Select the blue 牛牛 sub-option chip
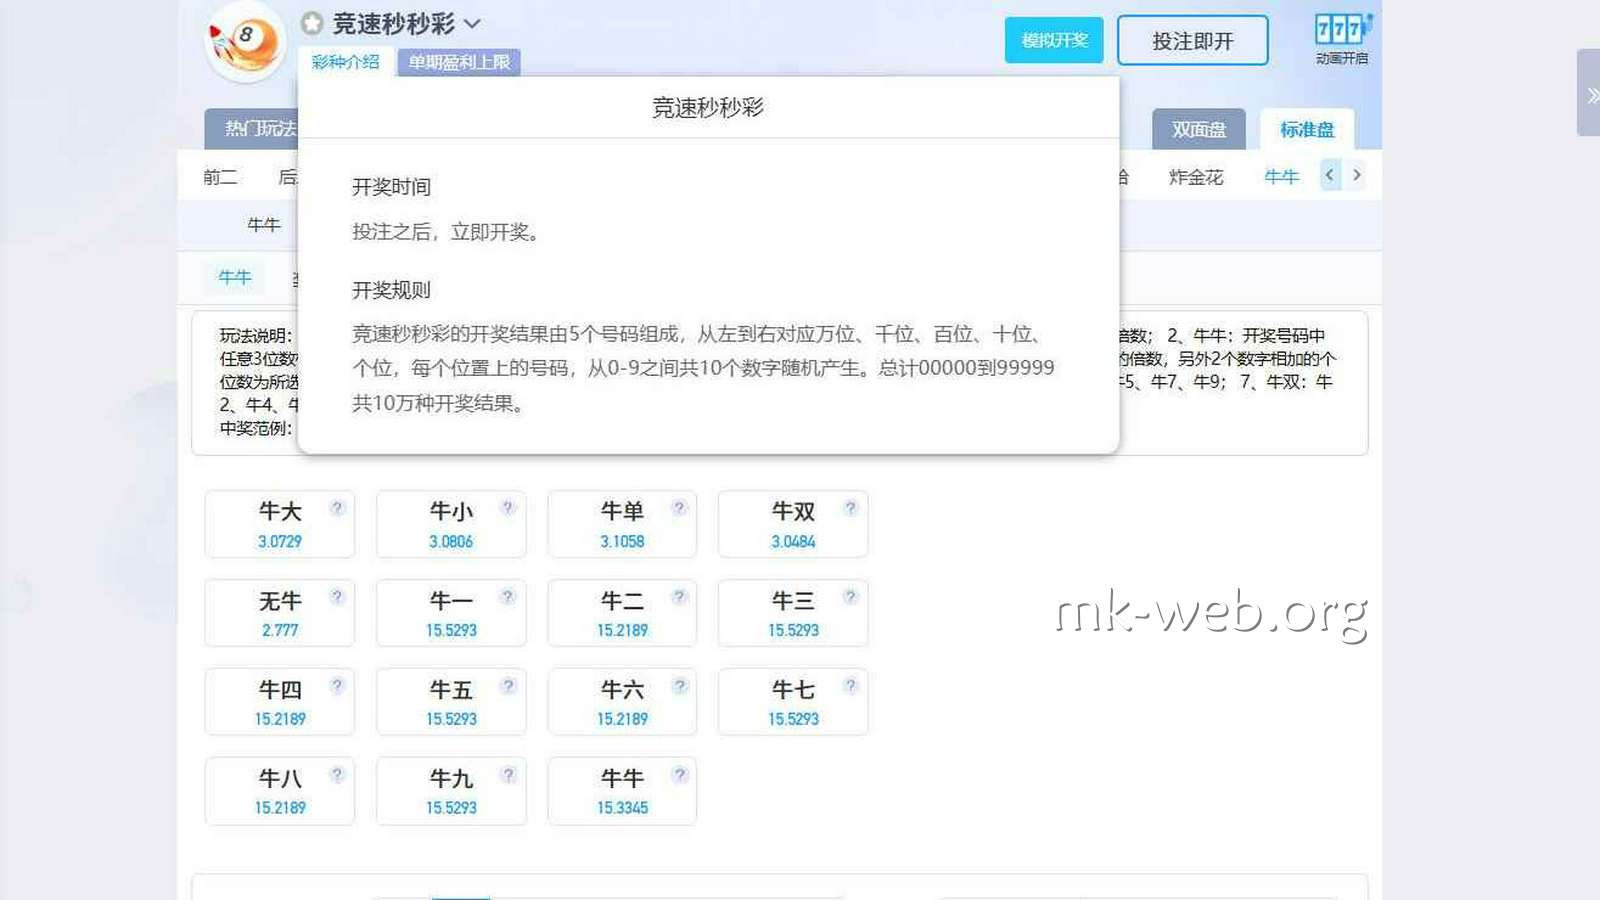The height and width of the screenshot is (900, 1600). [x=235, y=277]
